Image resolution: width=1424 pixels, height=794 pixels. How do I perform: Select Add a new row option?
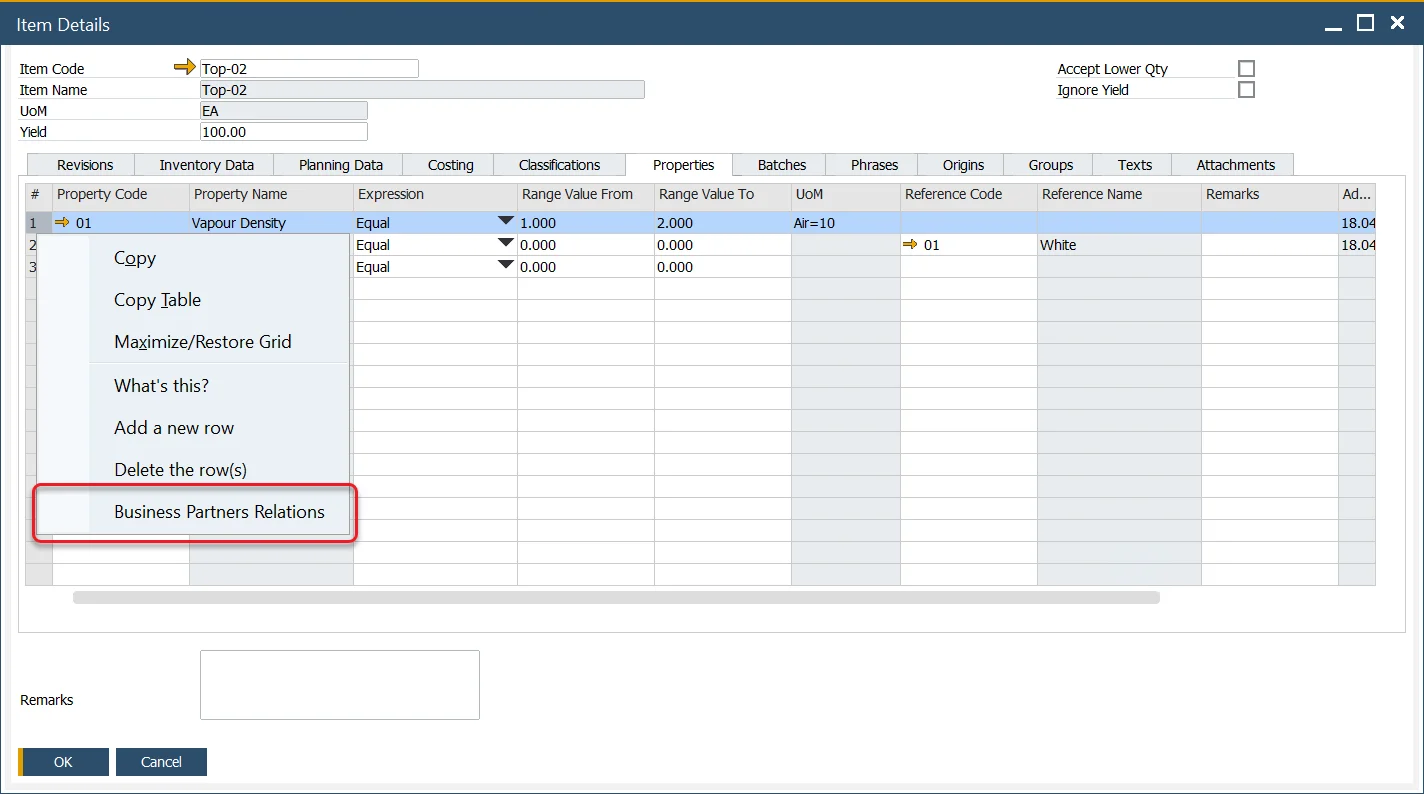174,428
